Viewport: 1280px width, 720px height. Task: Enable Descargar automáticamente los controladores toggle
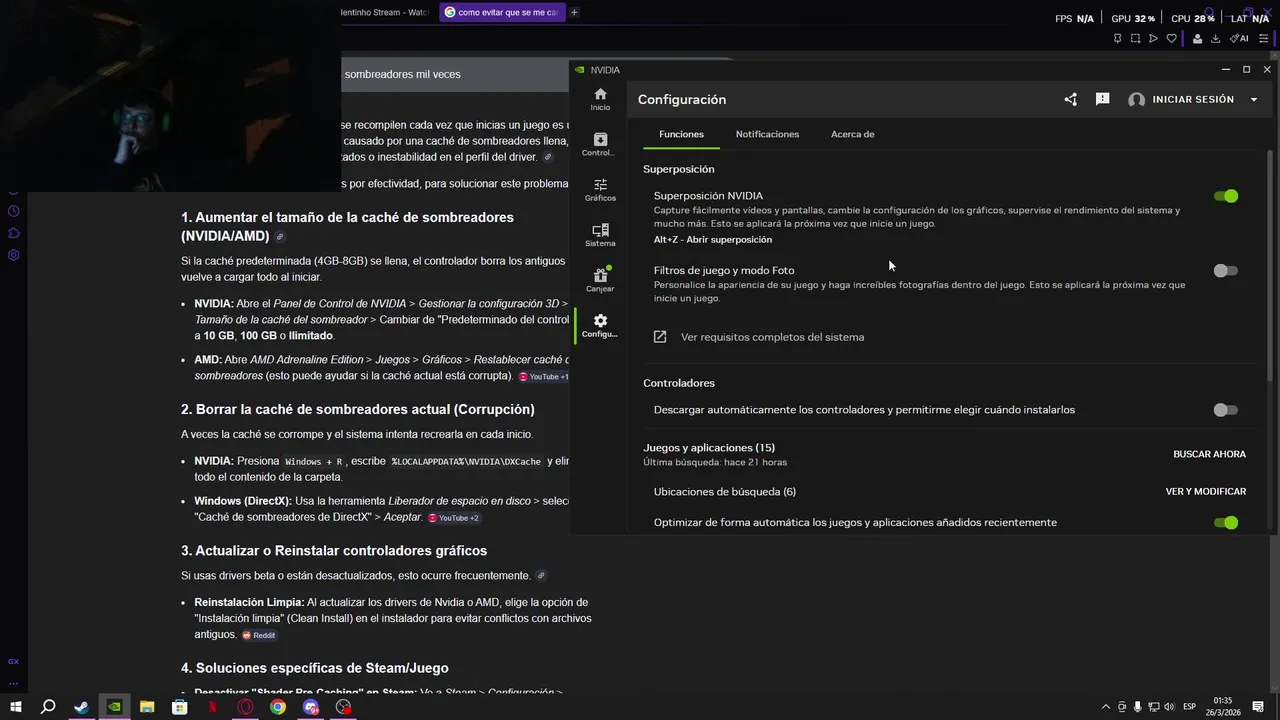point(1225,410)
